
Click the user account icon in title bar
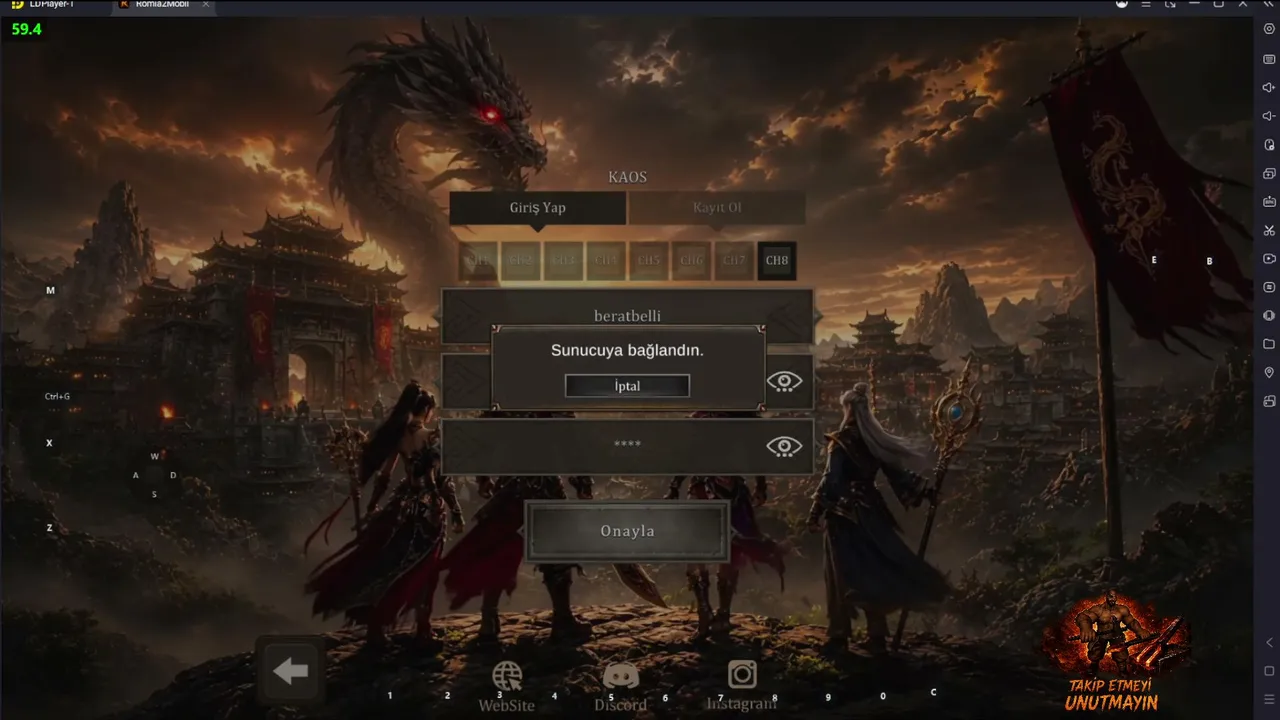click(1122, 5)
